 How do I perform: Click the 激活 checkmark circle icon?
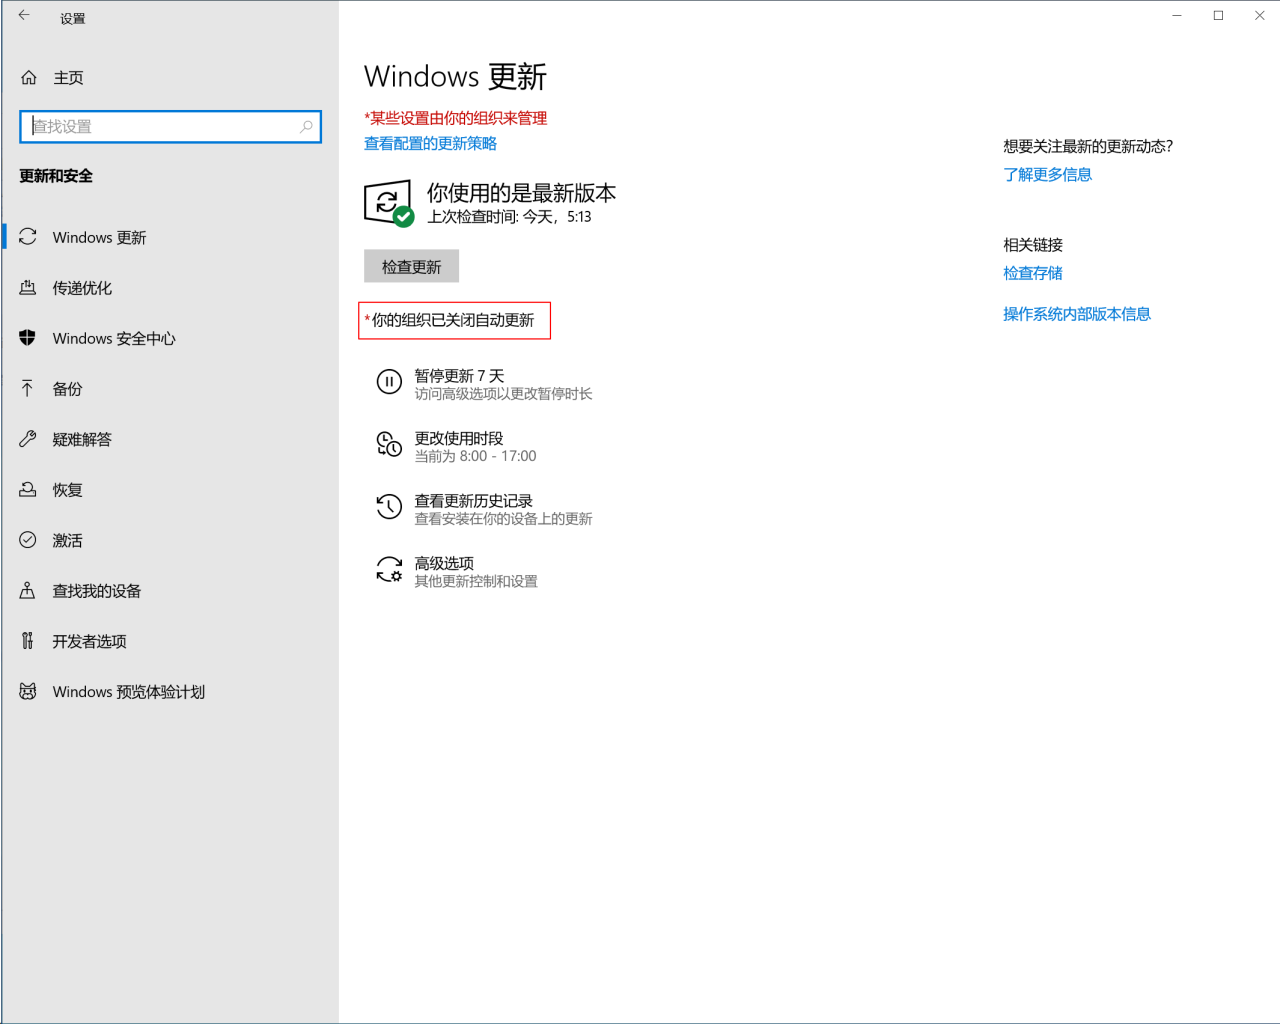pos(28,540)
